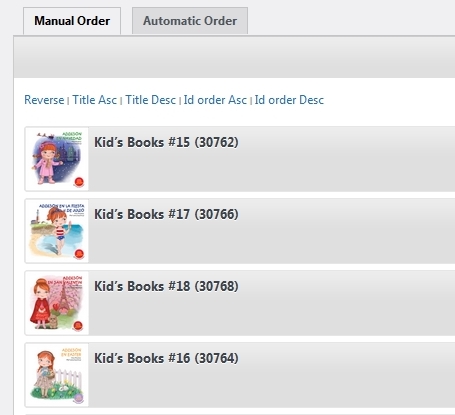The image size is (455, 415).
Task: Click the Kid's Books #18 (30768) title
Action: click(166, 286)
